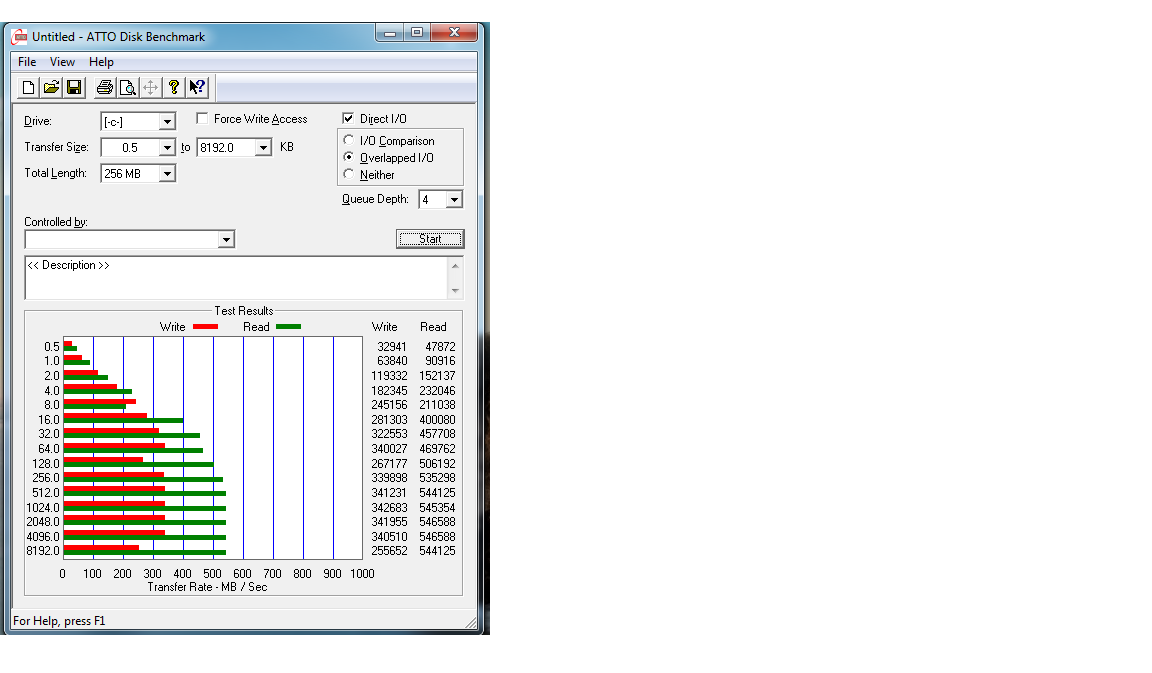Click the read value 535298
This screenshot has height=673, width=1152.
[x=437, y=478]
